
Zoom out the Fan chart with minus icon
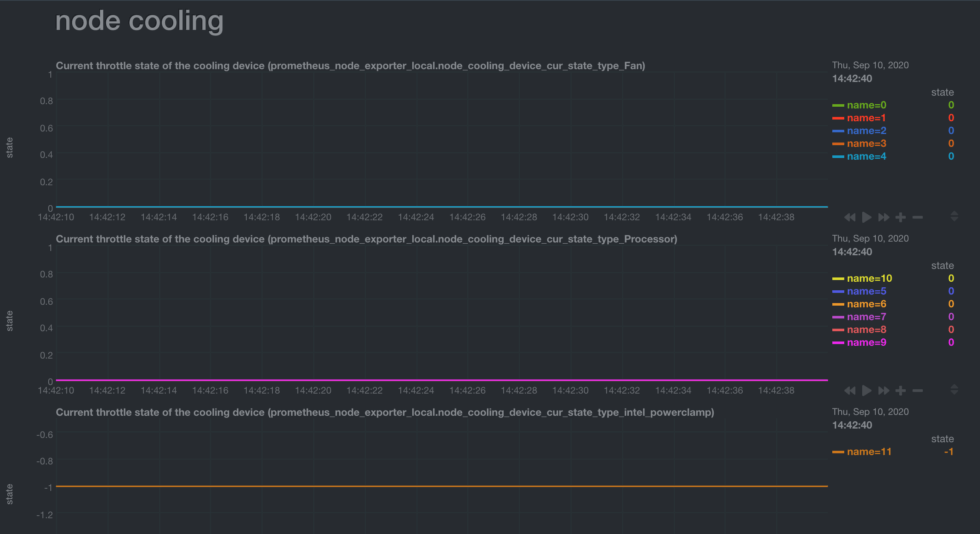point(917,217)
